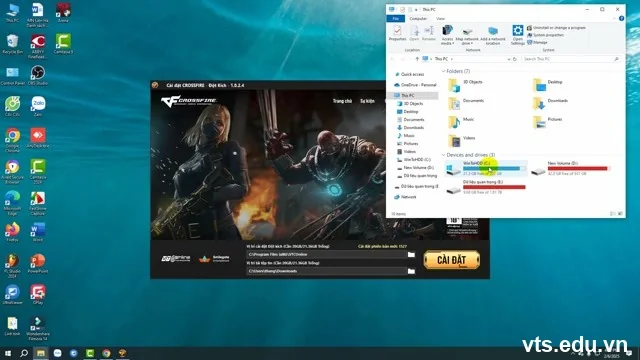Open the 3D Objects folder tile
This screenshot has width=640, height=360.
coord(466,85)
